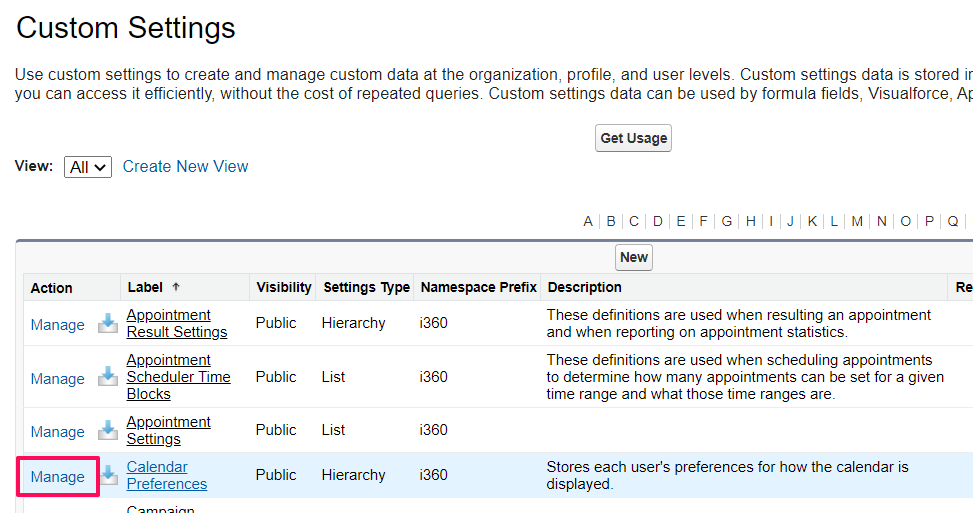The width and height of the screenshot is (973, 513).
Task: Filter list by letter D
Action: point(658,221)
